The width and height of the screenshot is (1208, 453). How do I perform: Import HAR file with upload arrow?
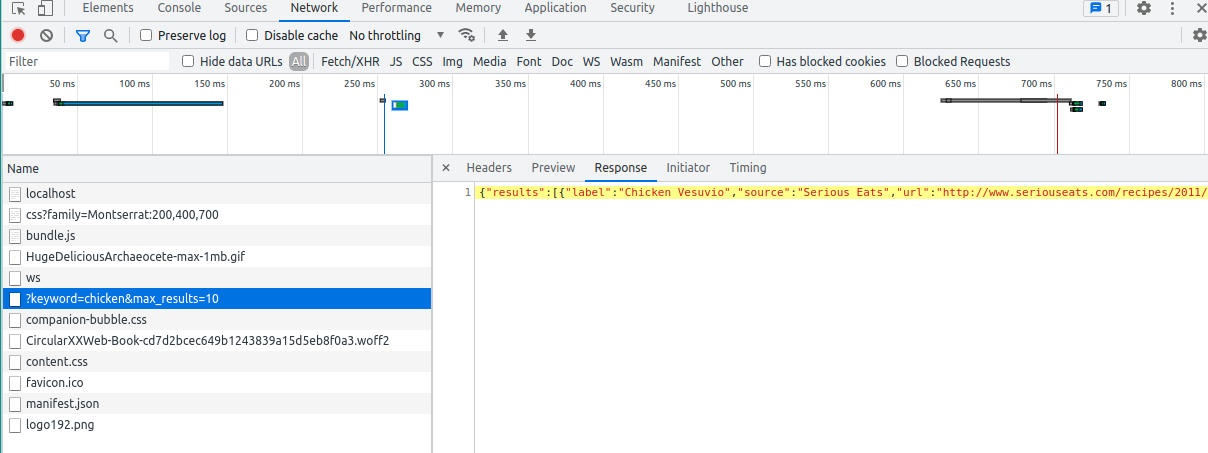pyautogui.click(x=503, y=35)
